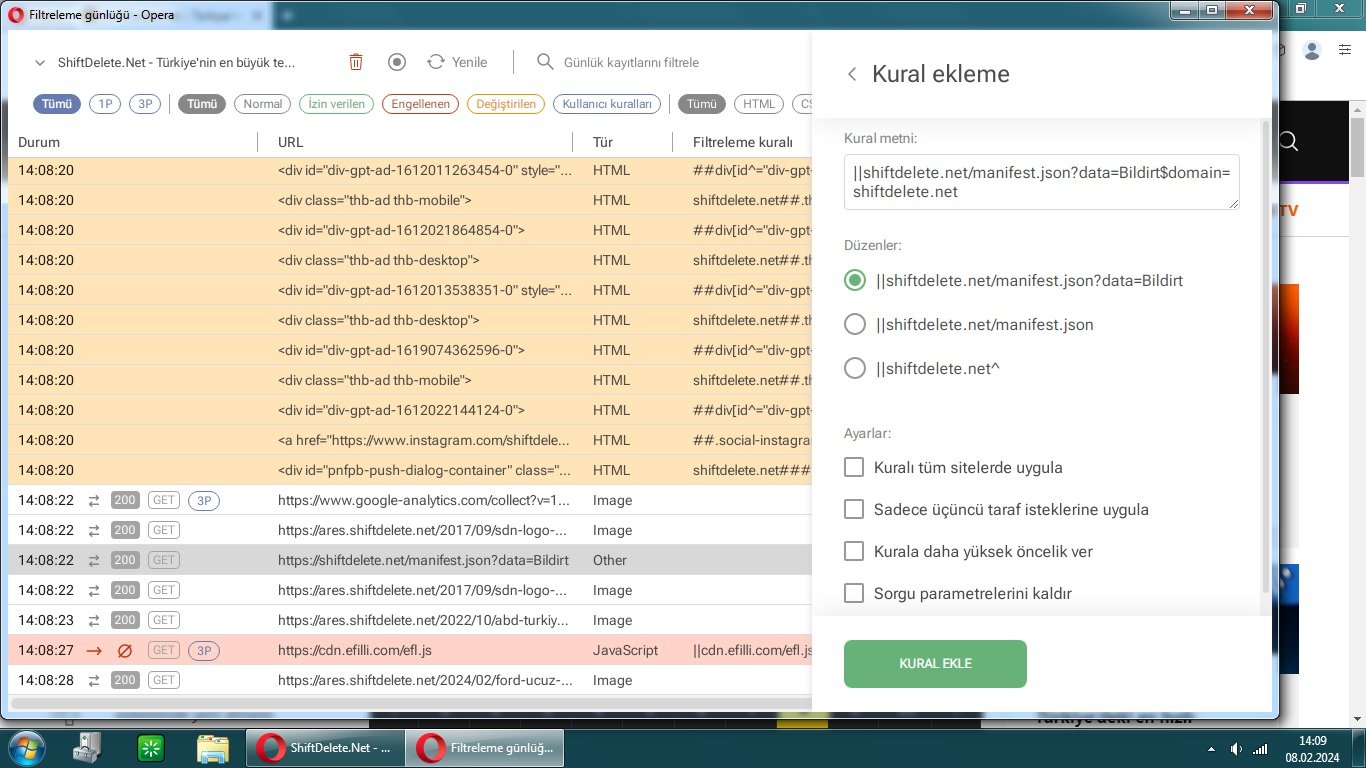Open Opera's easy setup sliders icon
The width and height of the screenshot is (1366, 768).
coord(1343,50)
